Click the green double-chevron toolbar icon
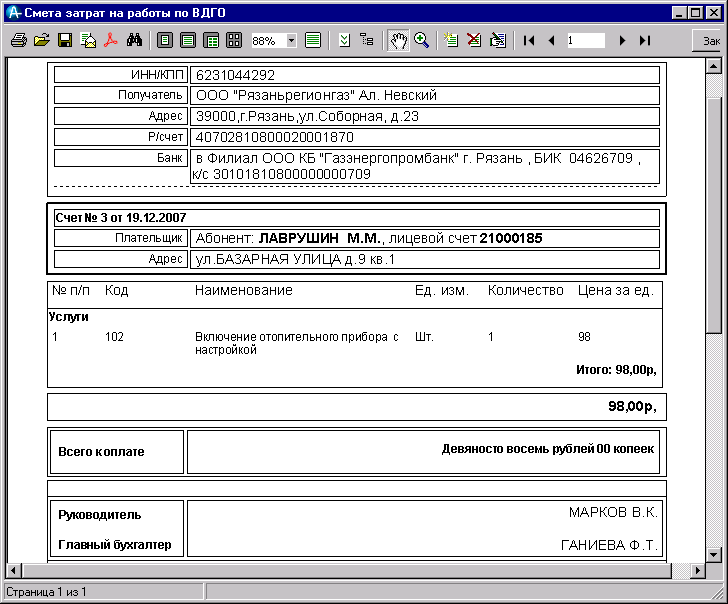Screen dimensions: 728x604 pos(344,41)
